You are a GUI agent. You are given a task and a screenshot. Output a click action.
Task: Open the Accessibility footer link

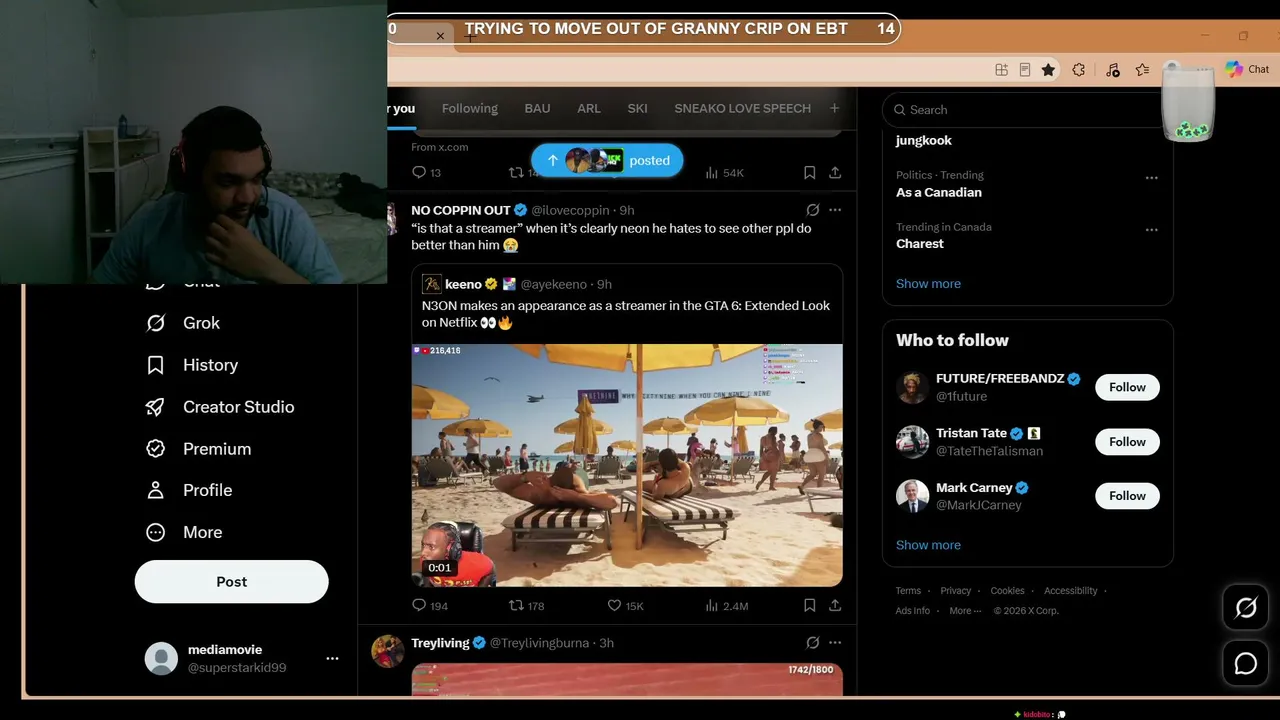coord(1071,591)
